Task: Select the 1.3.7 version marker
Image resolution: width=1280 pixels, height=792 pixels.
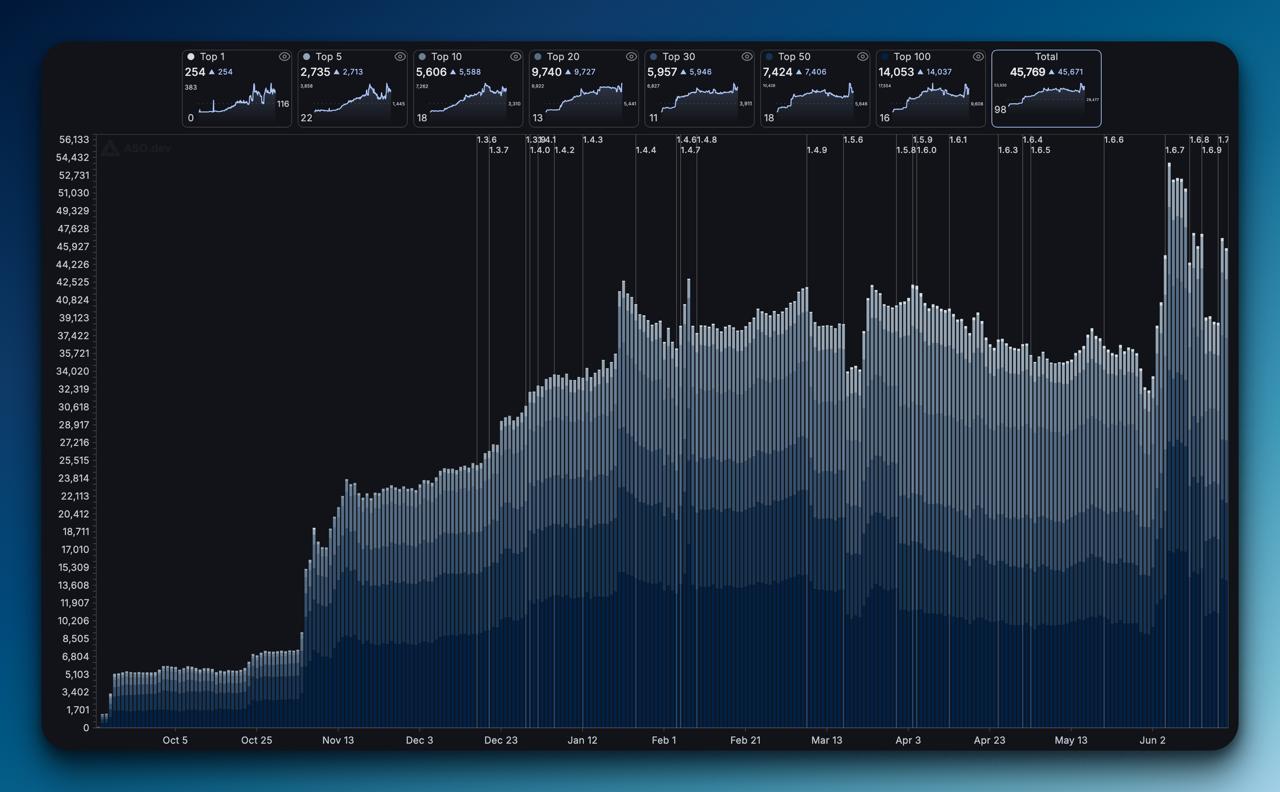Action: [x=499, y=150]
